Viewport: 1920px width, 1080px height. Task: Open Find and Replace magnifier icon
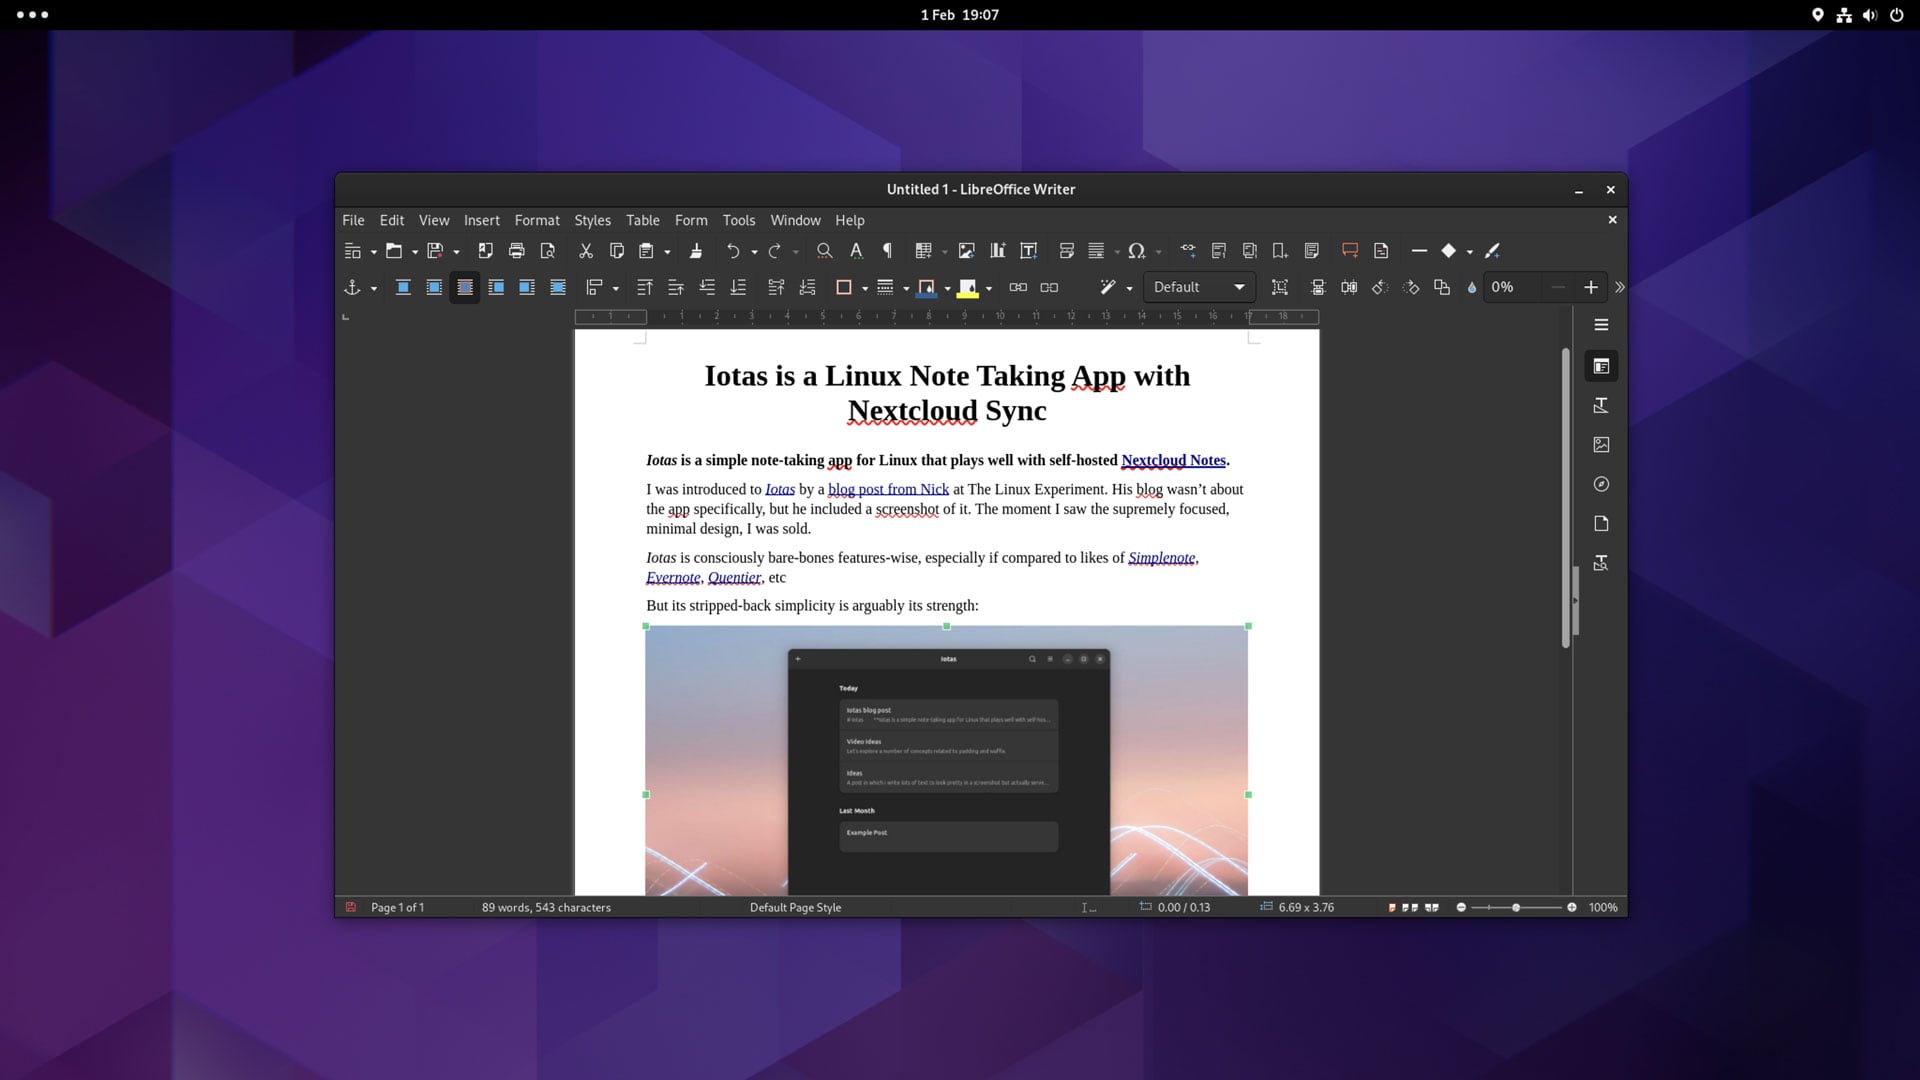(x=824, y=251)
